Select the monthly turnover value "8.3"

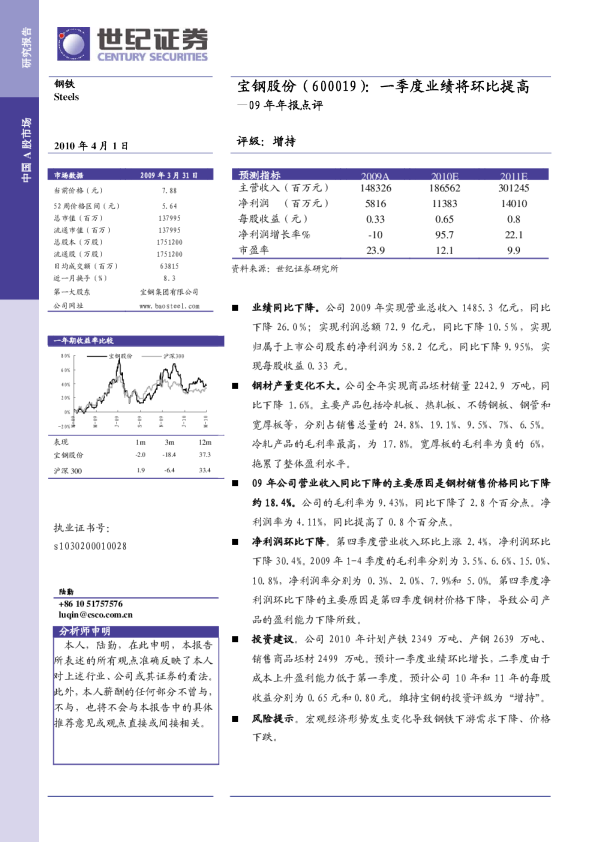tap(169, 278)
